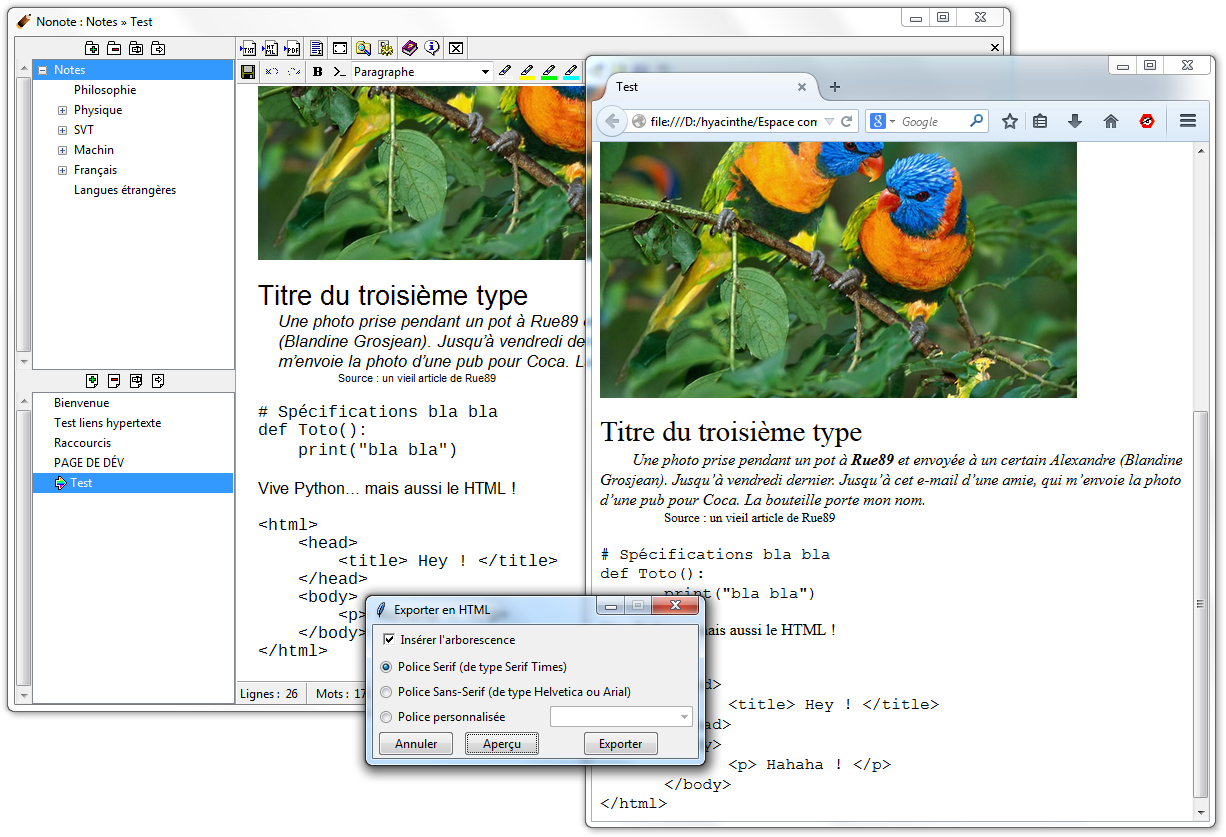
Task: Open the Paragraphe style dropdown
Action: 422,72
